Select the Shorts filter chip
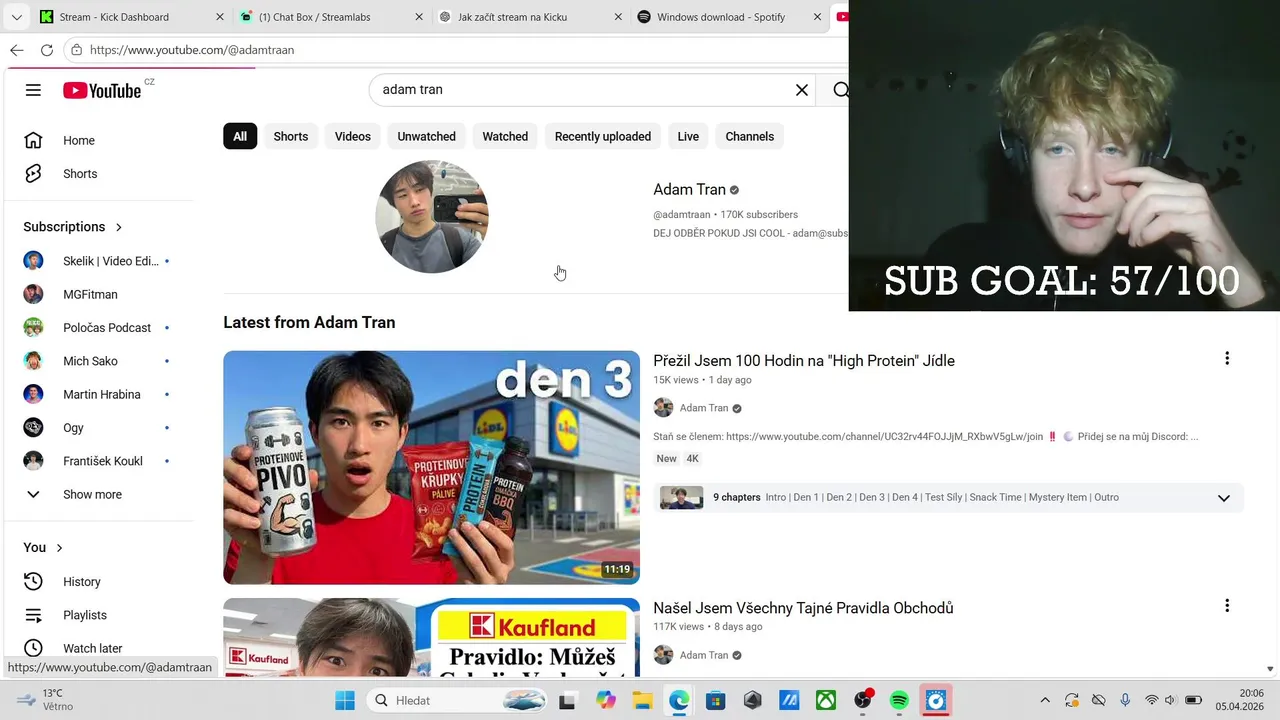This screenshot has width=1280, height=720. pos(291,137)
